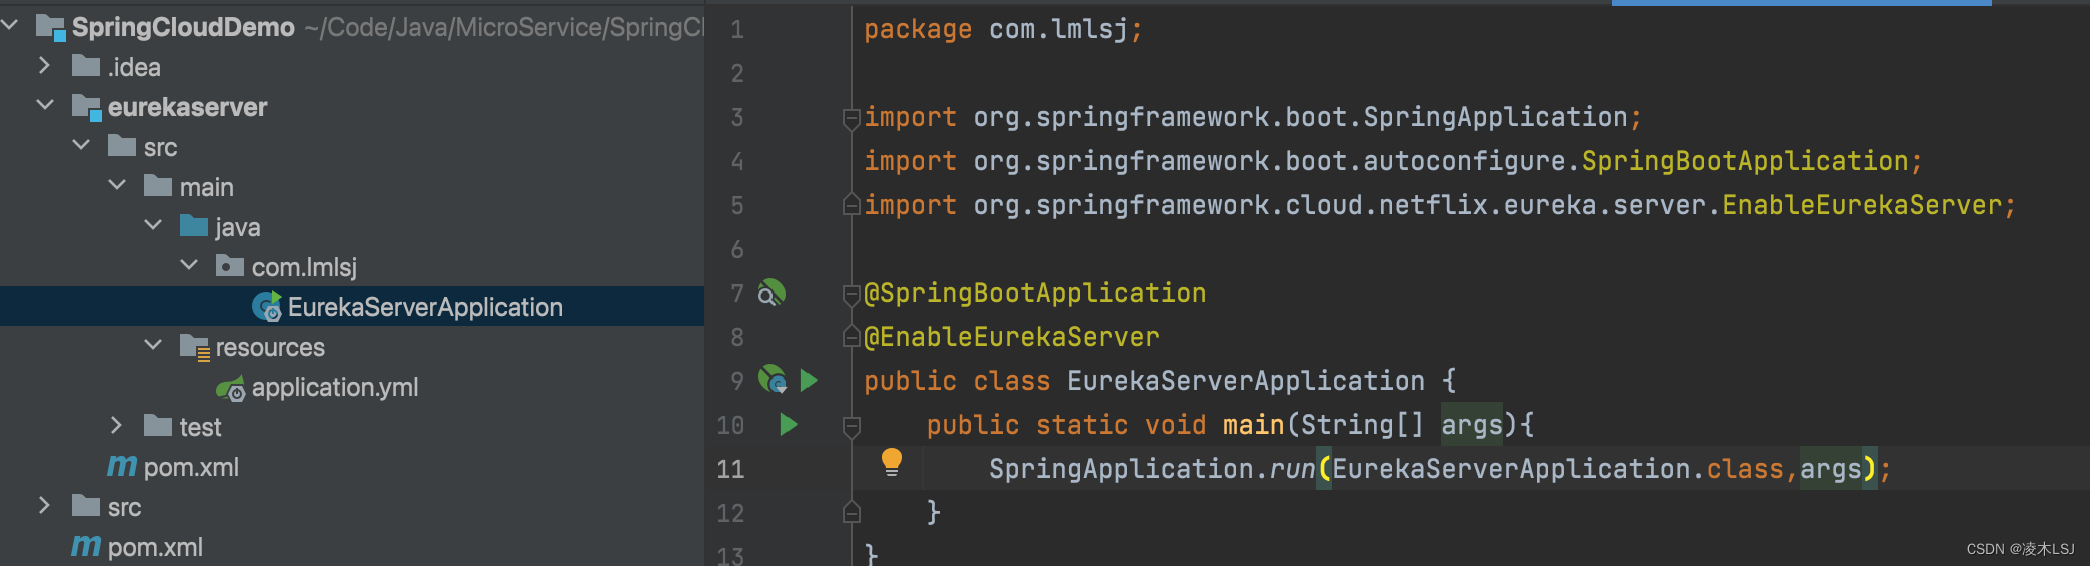The width and height of the screenshot is (2090, 566).
Task: Click the @SpringBootApplication annotation
Action: [x=1035, y=293]
